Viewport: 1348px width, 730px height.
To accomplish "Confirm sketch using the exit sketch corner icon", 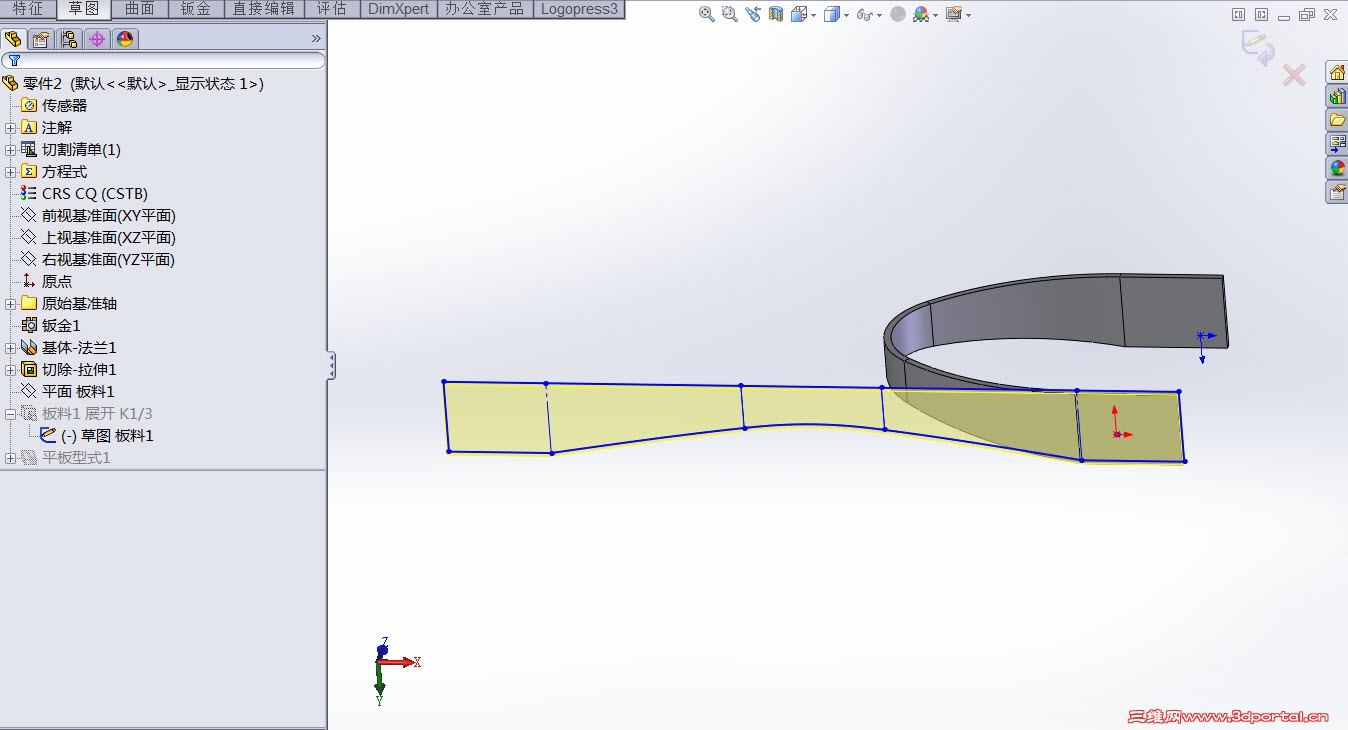I will click(x=1257, y=48).
